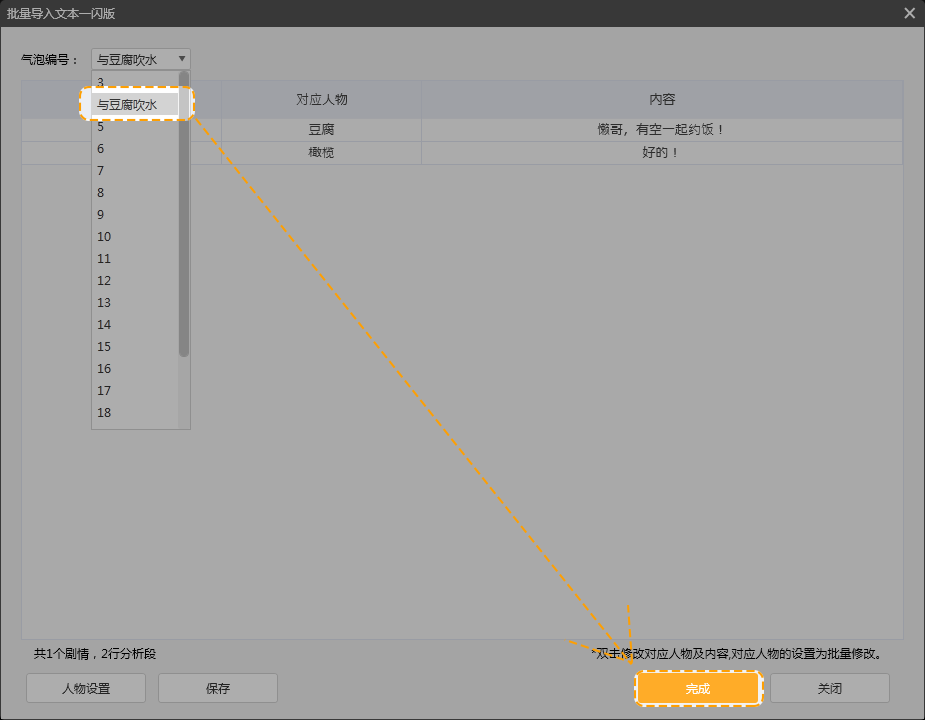Select 与豆腐吹水 in the dropdown list

point(135,104)
